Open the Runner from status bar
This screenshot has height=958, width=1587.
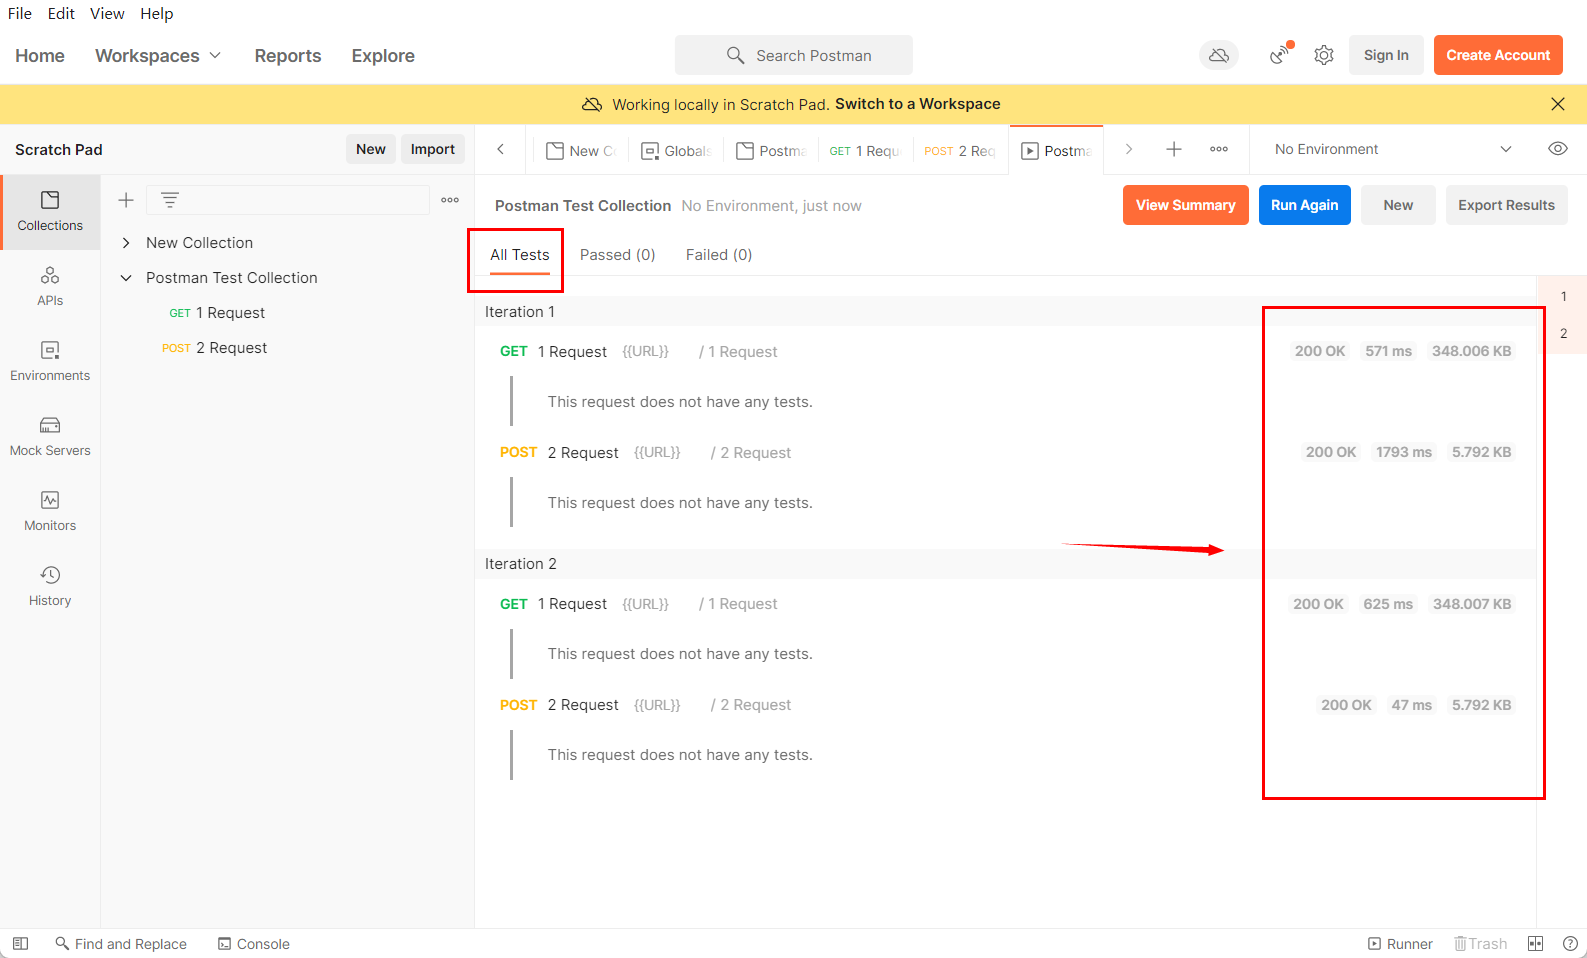1400,943
